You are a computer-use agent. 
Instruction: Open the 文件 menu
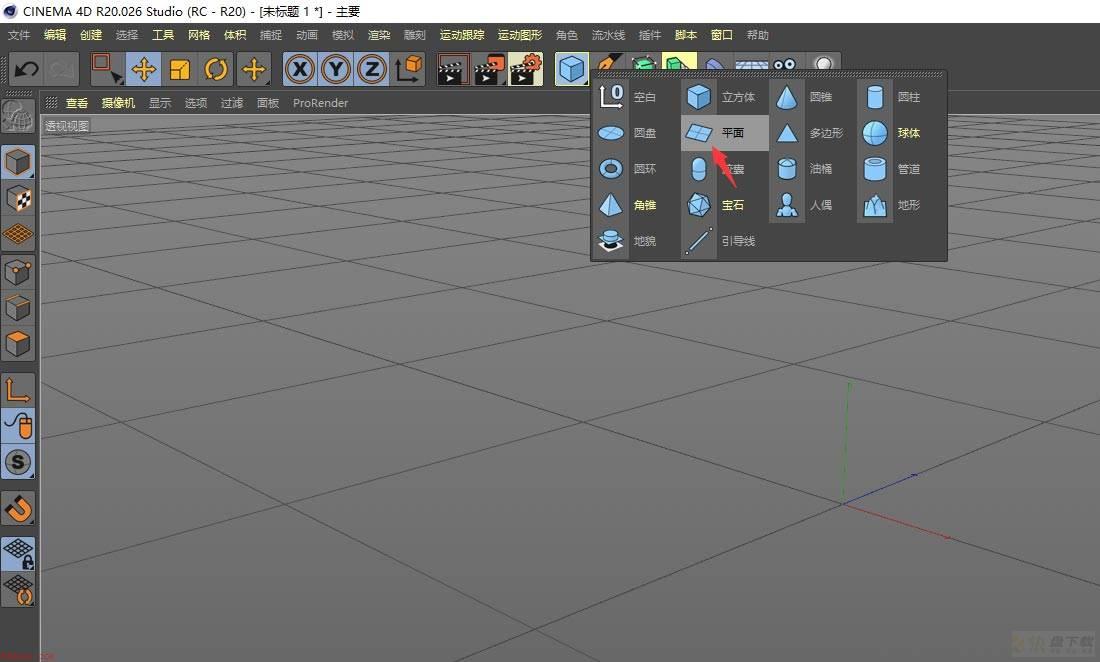tap(19, 35)
